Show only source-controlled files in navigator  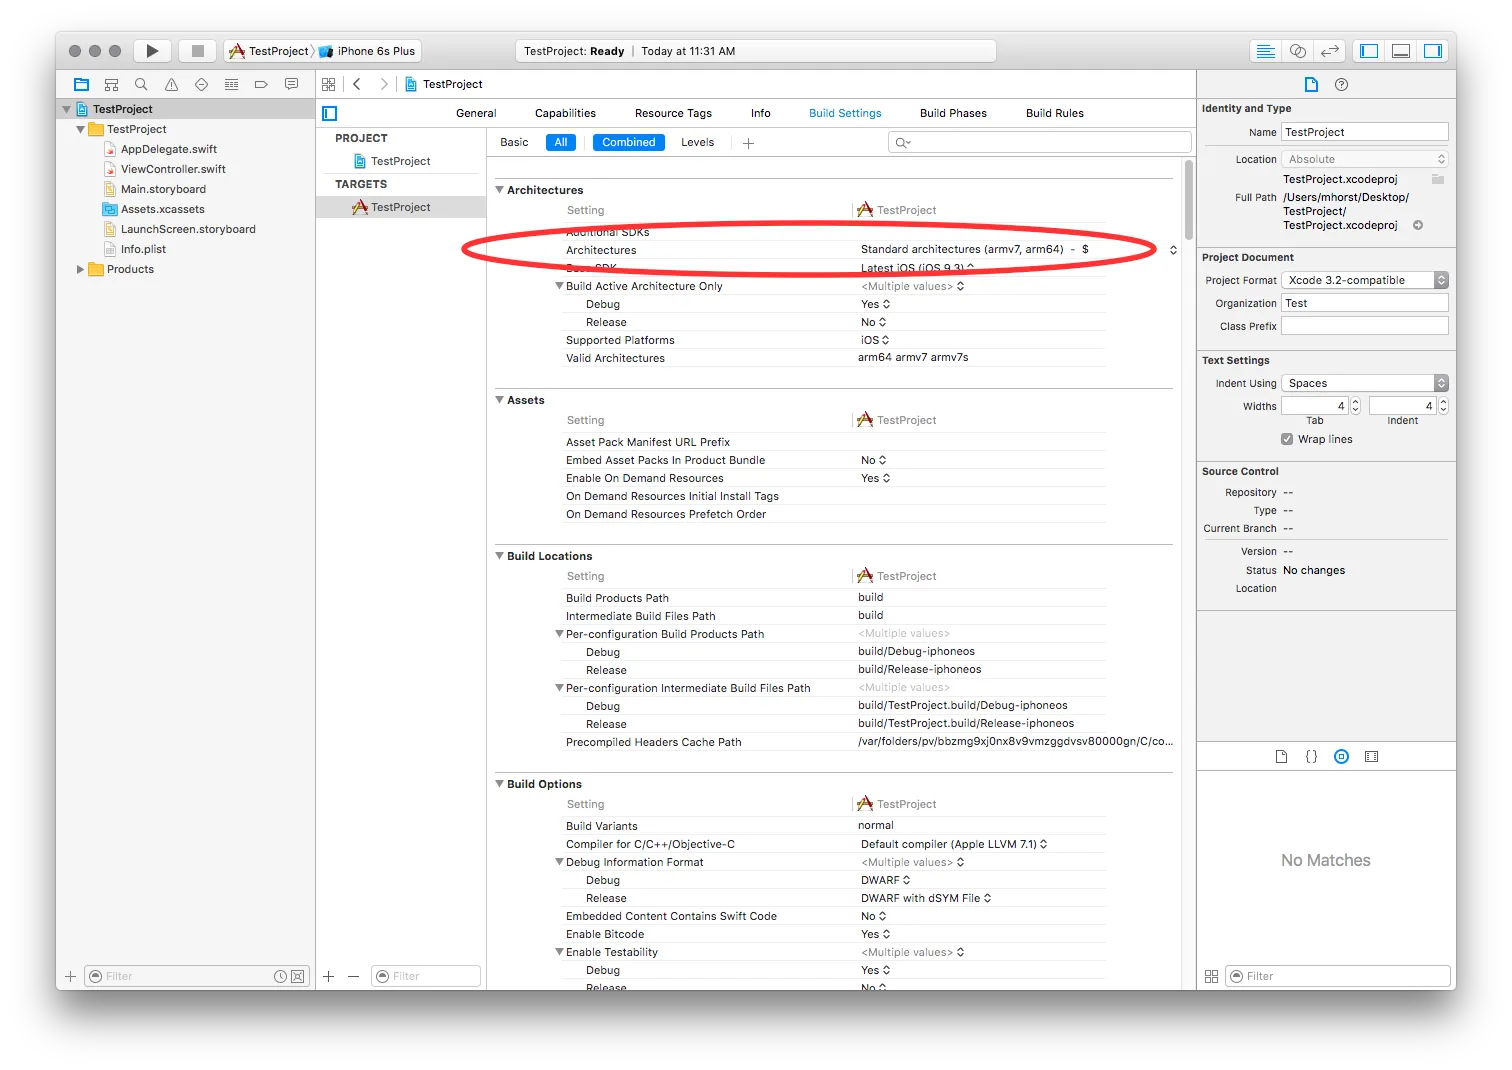[x=298, y=977]
